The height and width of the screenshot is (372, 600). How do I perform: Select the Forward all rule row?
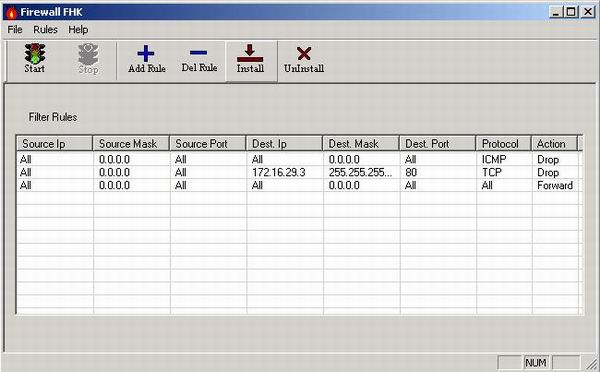click(298, 185)
